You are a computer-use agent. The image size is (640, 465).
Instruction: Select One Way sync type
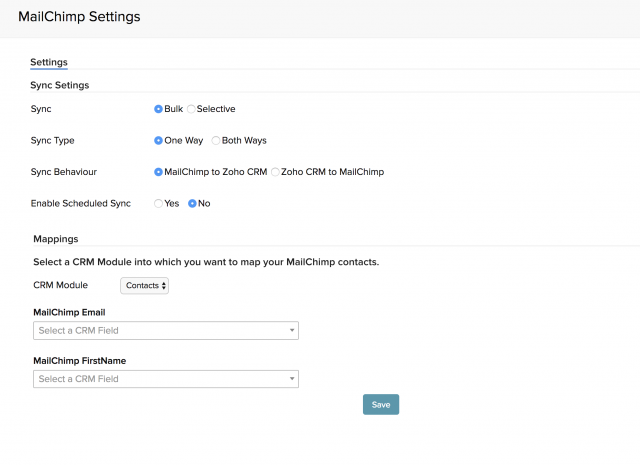click(x=159, y=141)
